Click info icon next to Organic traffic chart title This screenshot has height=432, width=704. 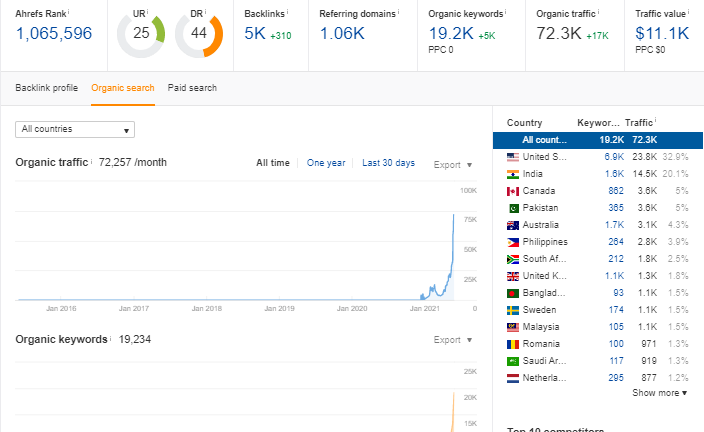[91, 160]
